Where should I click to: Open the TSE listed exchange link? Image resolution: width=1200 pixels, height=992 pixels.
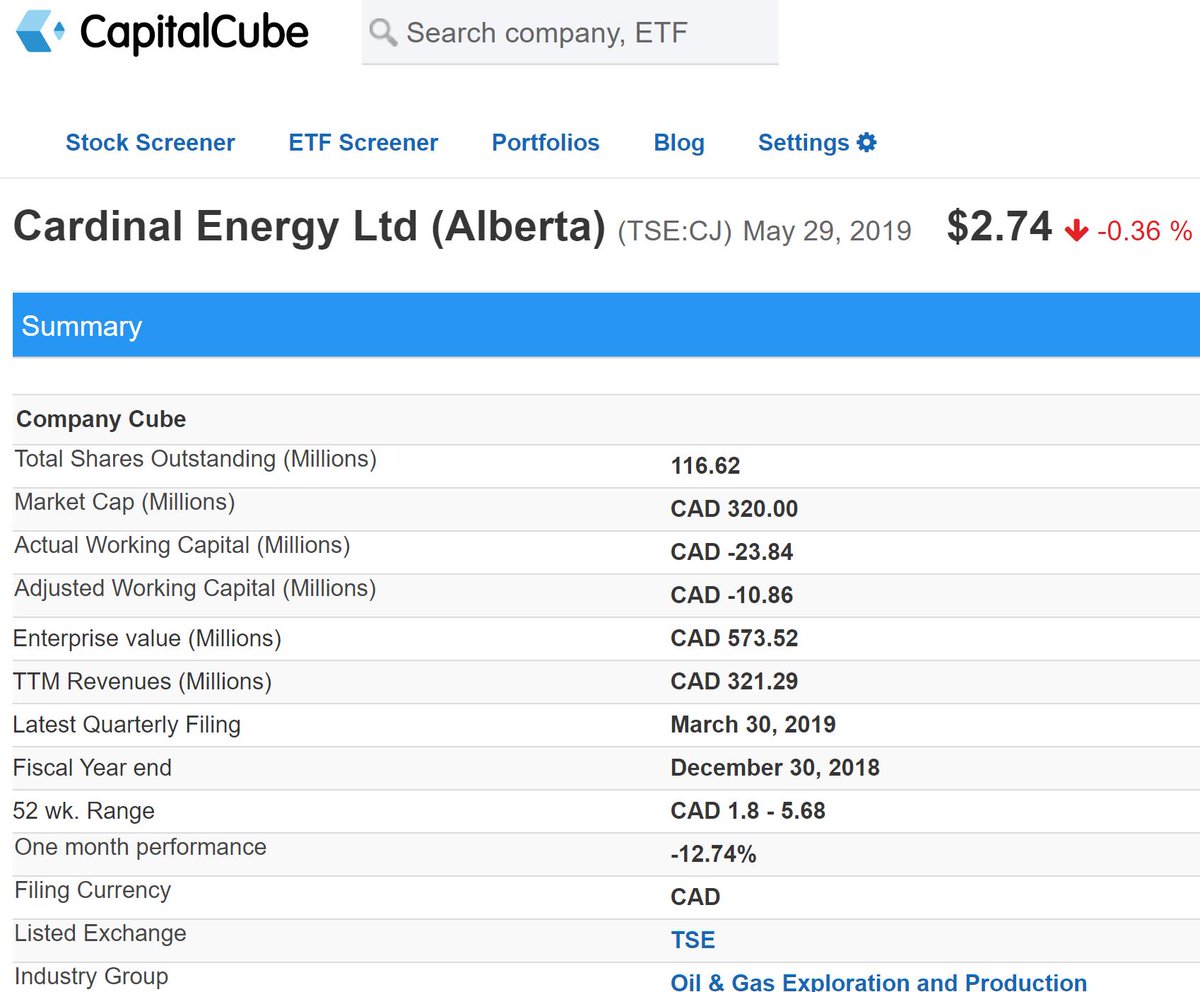click(693, 940)
